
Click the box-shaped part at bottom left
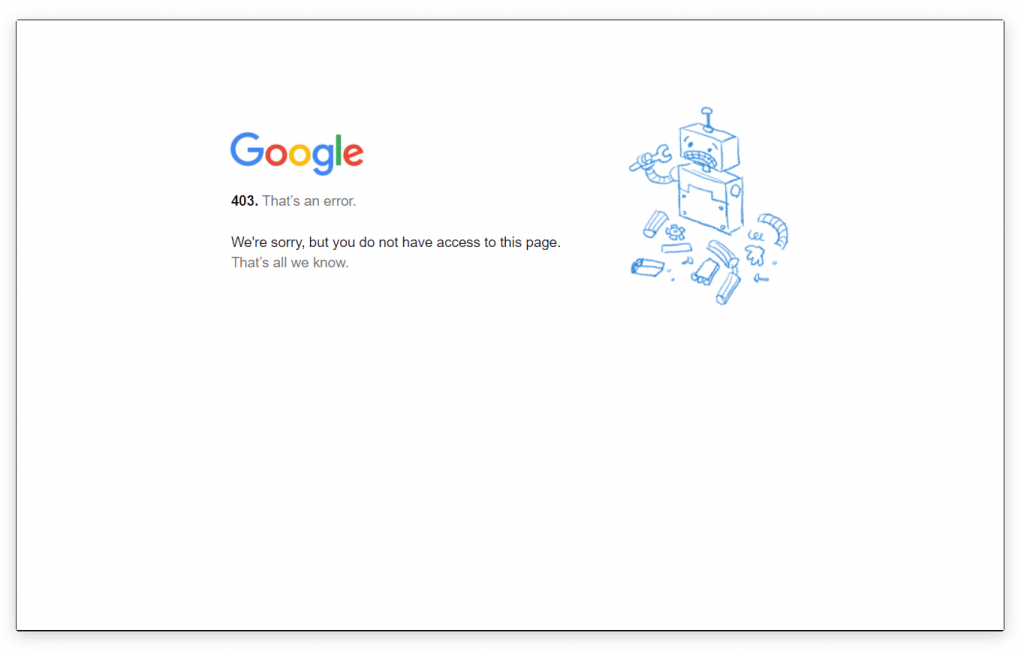[647, 268]
